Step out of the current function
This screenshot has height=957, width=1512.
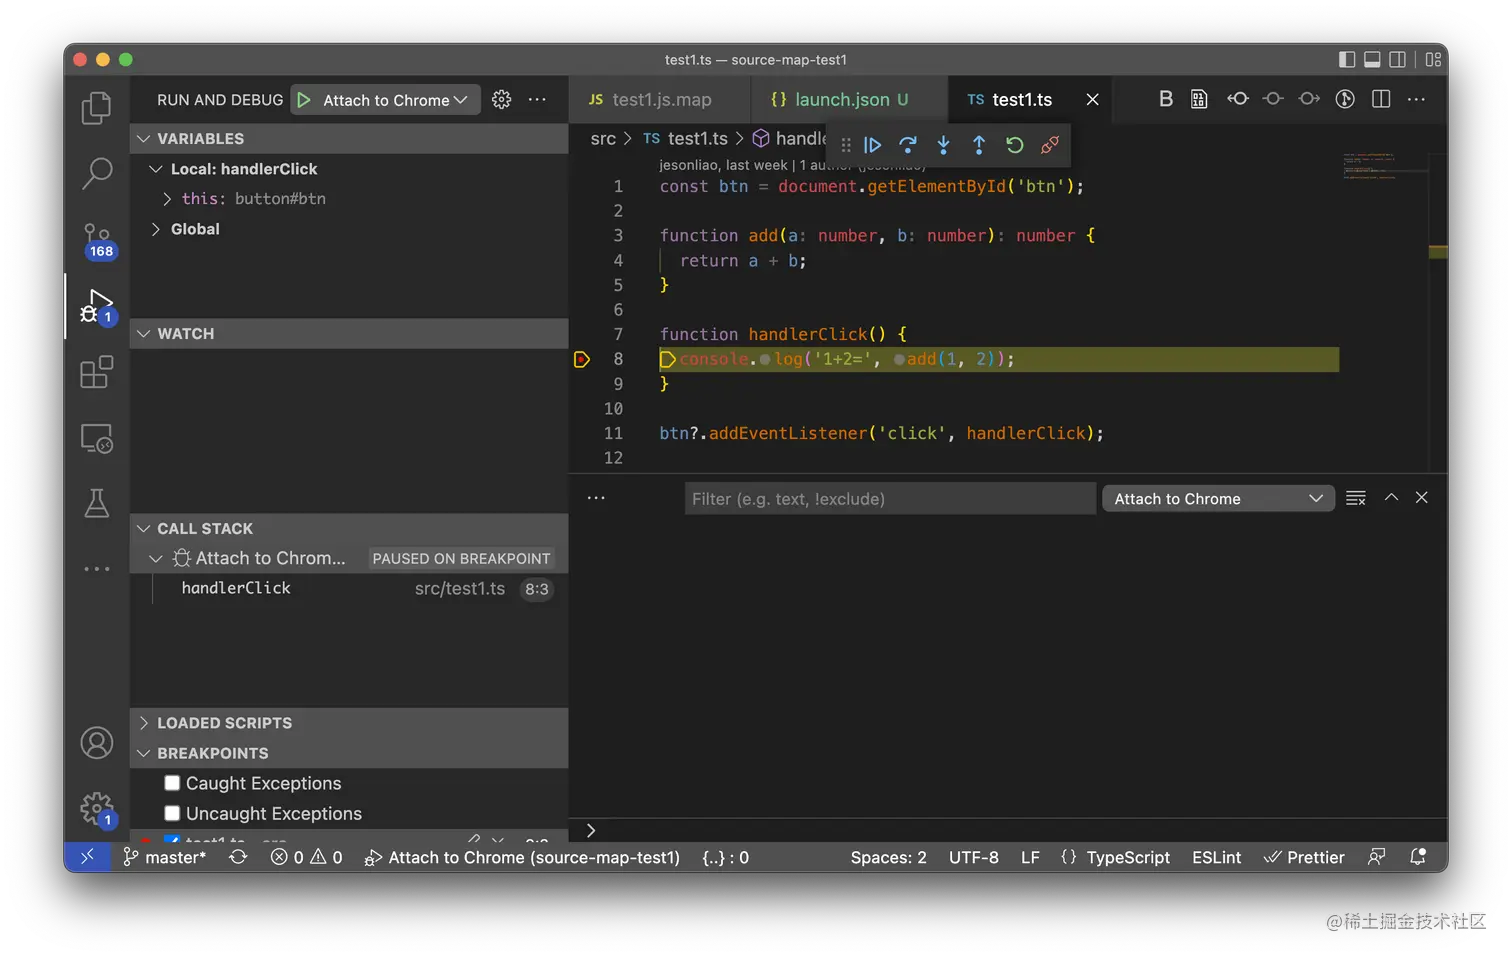pyautogui.click(x=979, y=145)
